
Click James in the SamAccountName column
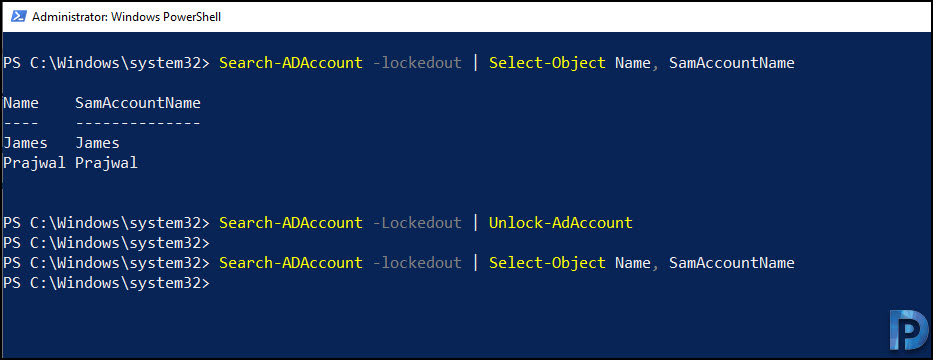point(97,143)
